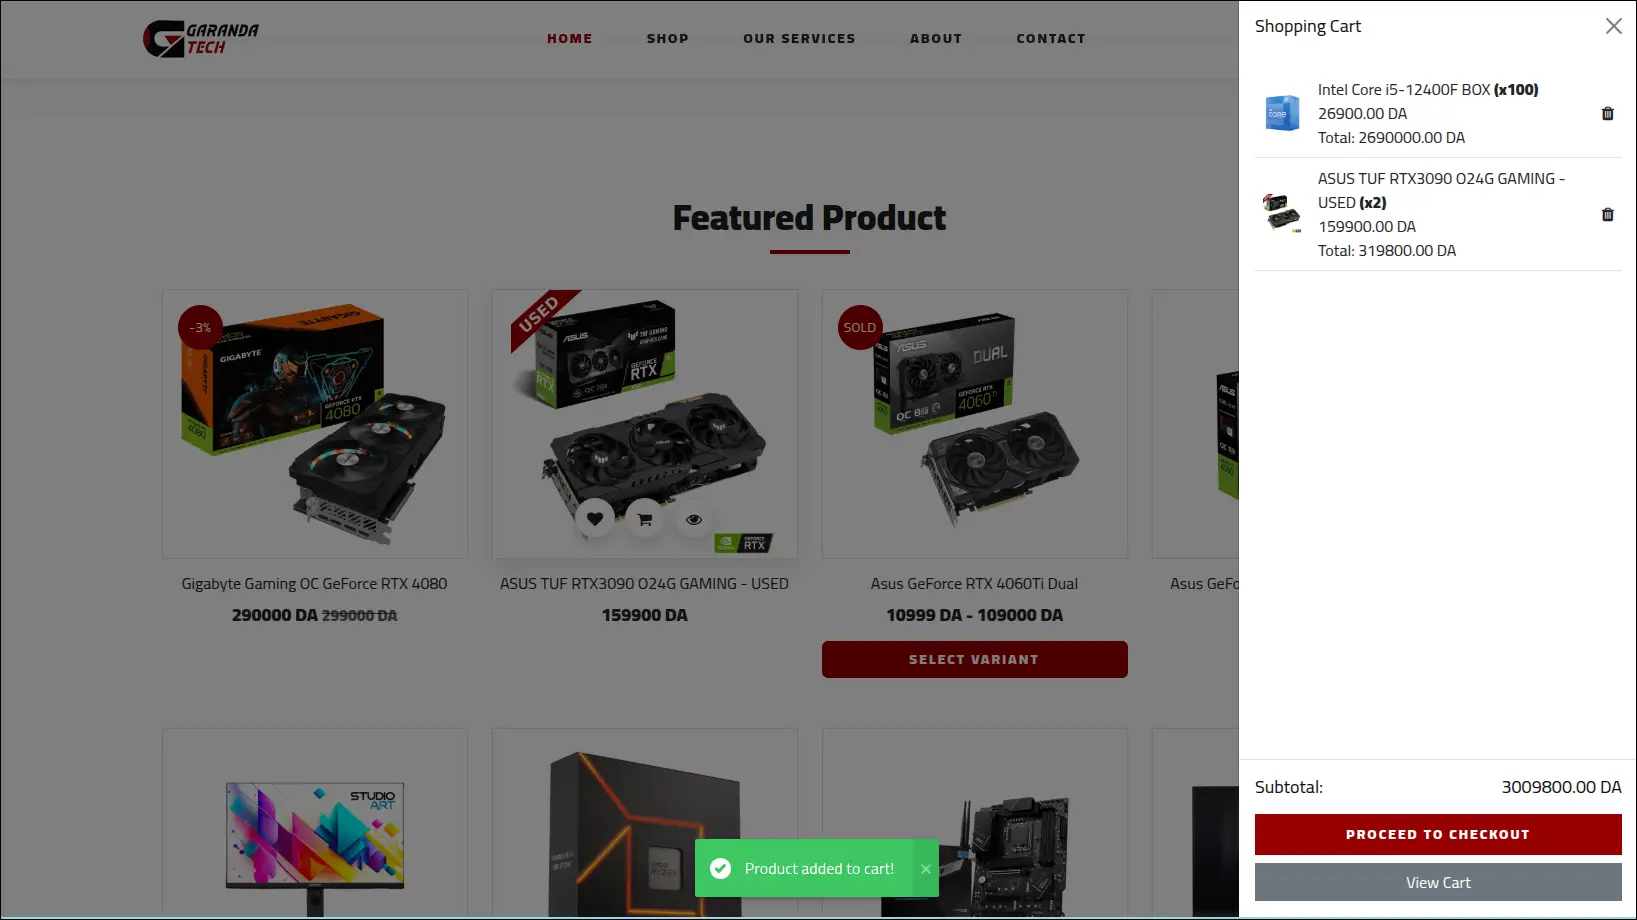Quick view RTX3090 with eye icon
Viewport: 1637px width, 920px height.
click(694, 519)
